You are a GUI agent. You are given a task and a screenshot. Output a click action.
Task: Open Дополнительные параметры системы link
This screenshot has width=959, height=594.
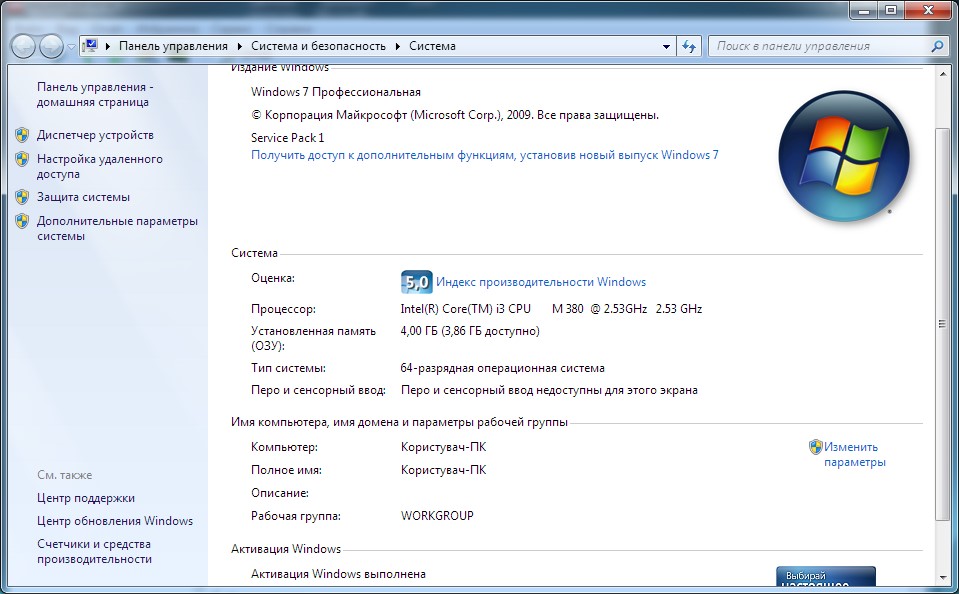coord(117,229)
